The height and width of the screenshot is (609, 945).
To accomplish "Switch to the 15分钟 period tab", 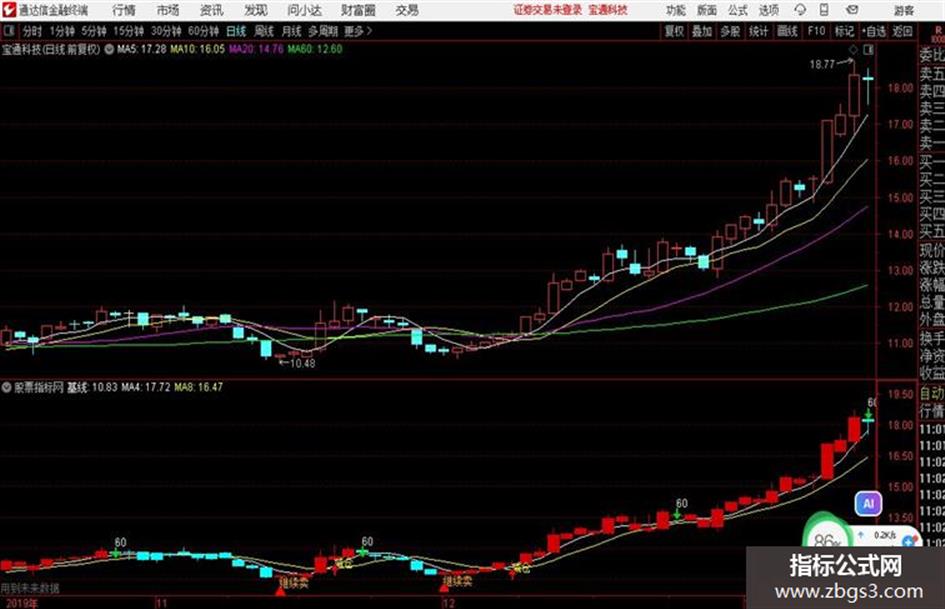I will [x=128, y=31].
